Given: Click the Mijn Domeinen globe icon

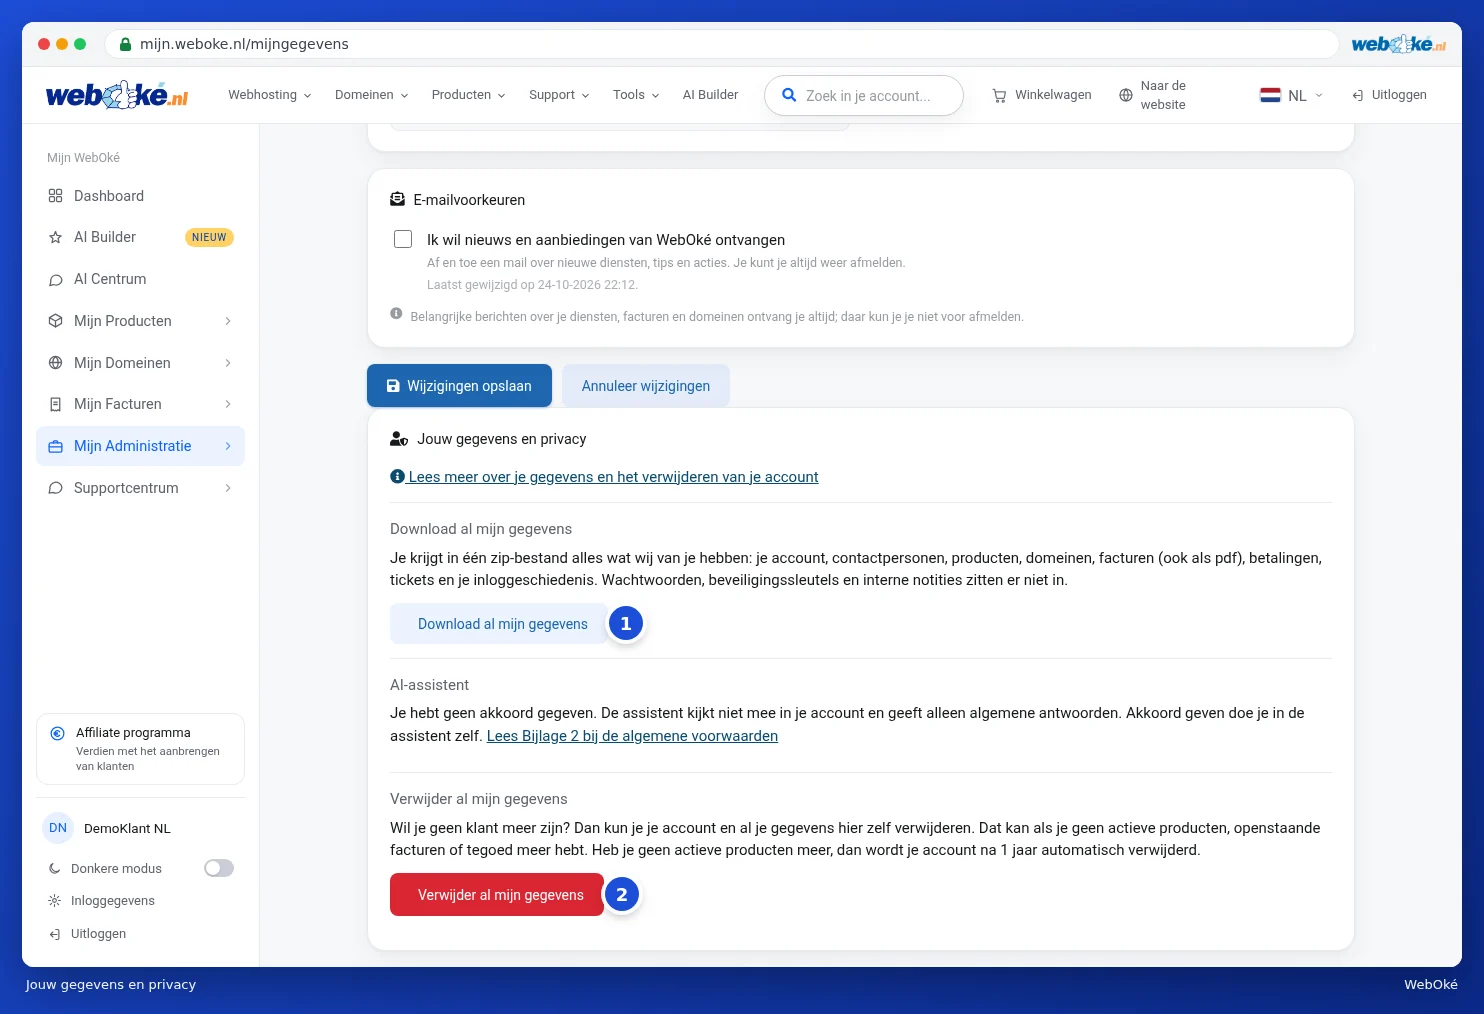Looking at the screenshot, I should pos(55,363).
